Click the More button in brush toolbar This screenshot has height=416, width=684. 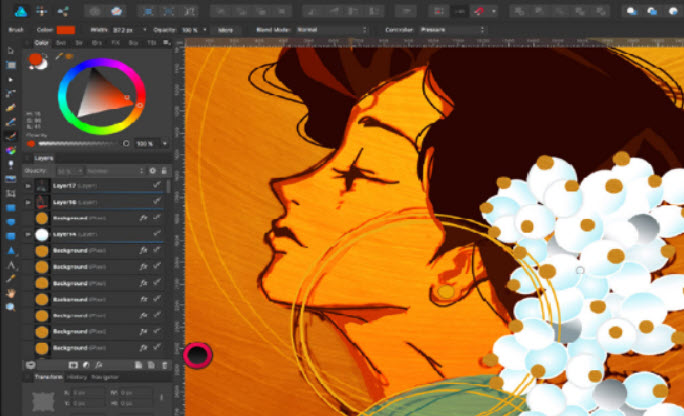[226, 30]
